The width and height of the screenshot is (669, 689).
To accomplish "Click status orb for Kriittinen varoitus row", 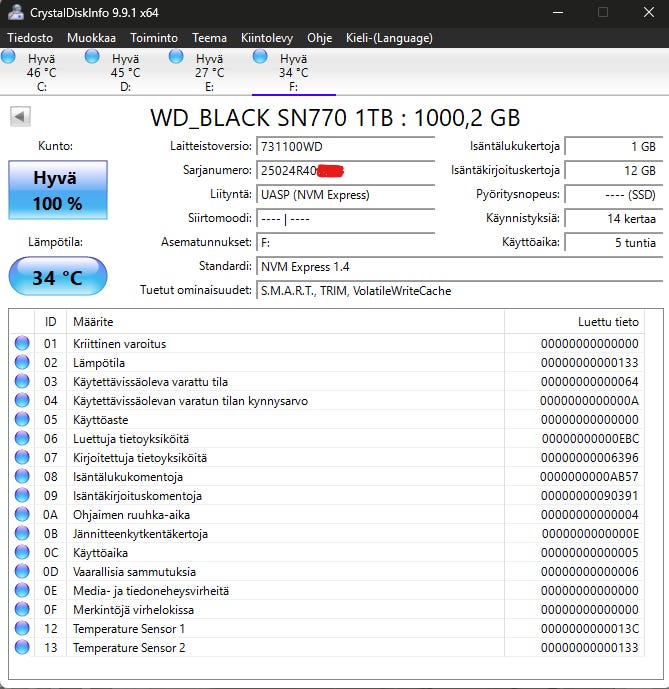I will 22,343.
